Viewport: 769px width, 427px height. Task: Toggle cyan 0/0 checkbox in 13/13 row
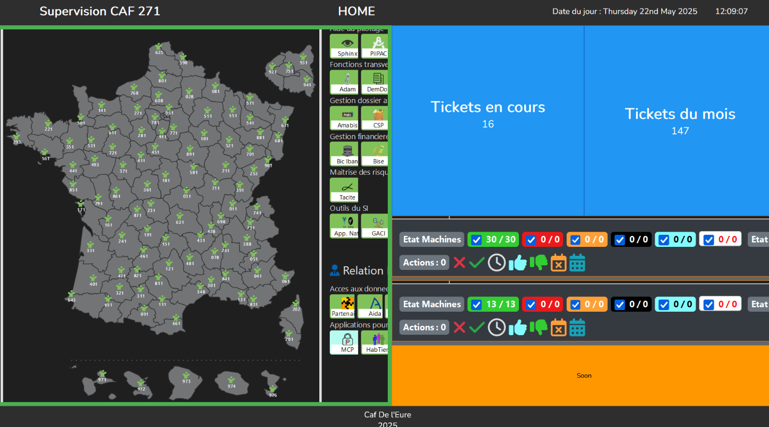click(664, 304)
